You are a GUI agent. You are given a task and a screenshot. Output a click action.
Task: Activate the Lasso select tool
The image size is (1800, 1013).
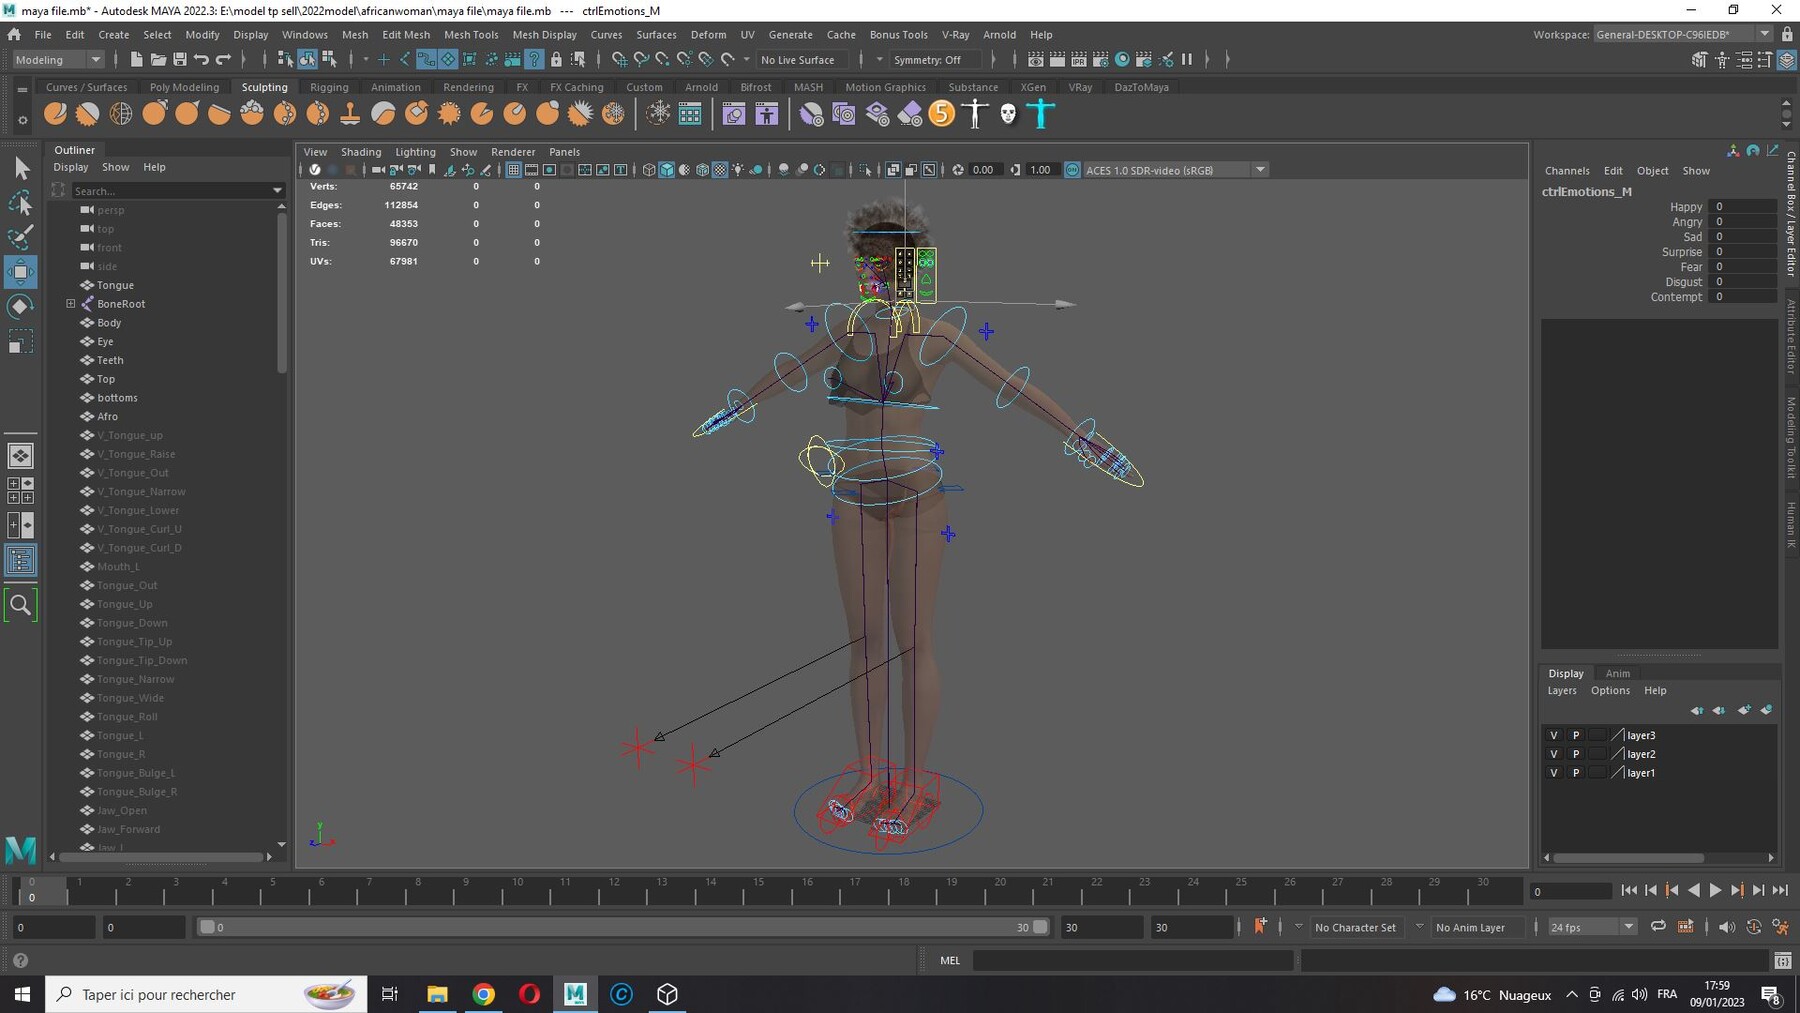tap(21, 203)
